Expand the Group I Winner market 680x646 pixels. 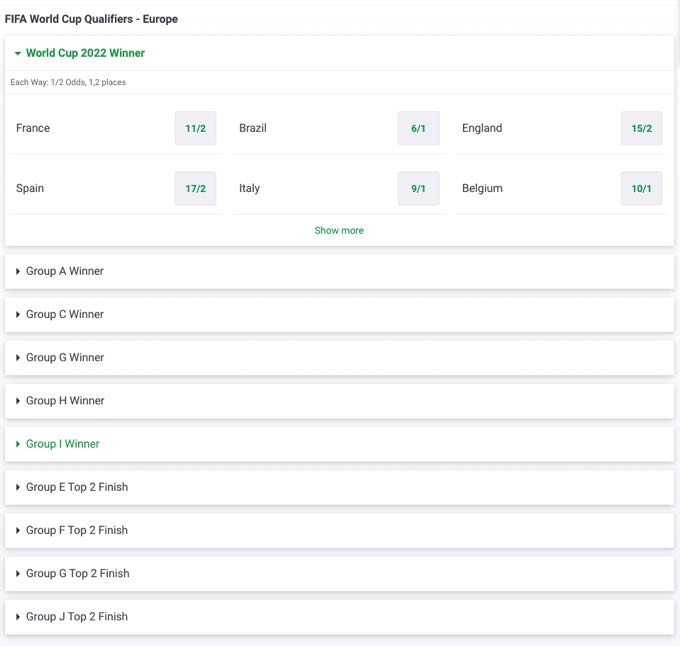(x=340, y=444)
